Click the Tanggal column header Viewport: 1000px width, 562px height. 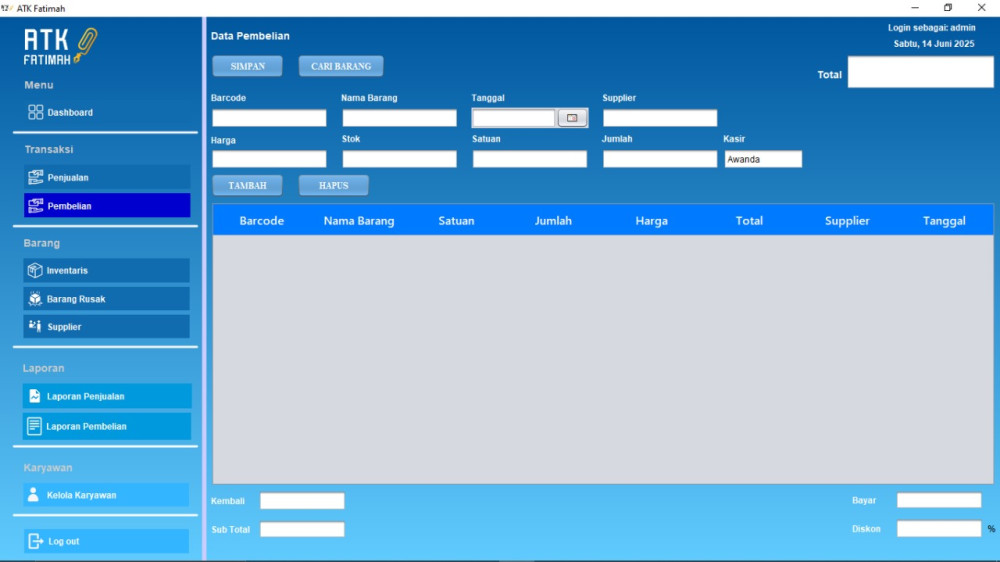point(944,221)
